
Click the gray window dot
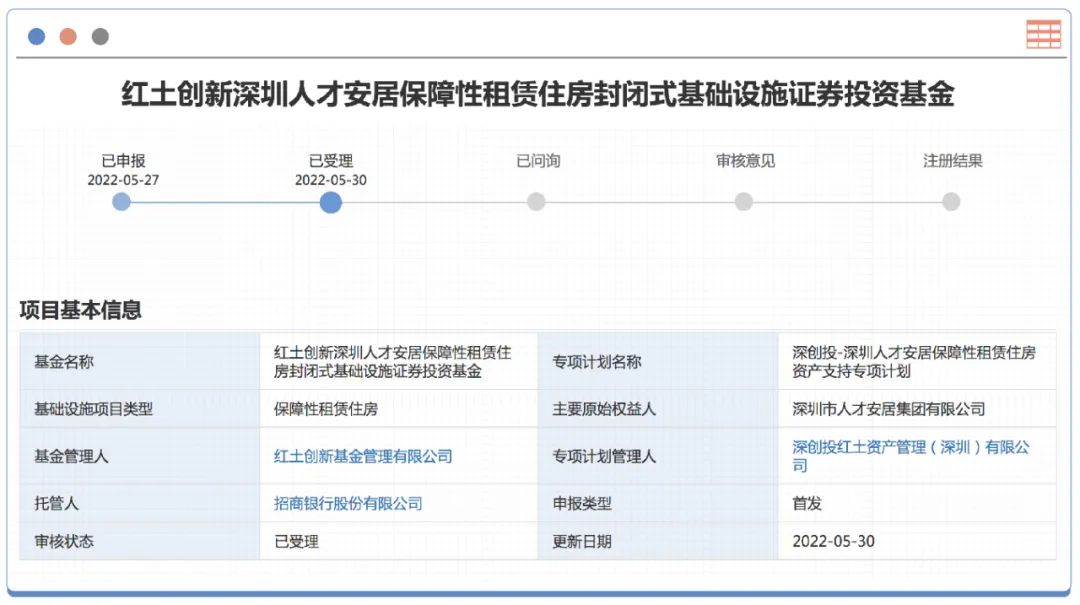(x=100, y=37)
